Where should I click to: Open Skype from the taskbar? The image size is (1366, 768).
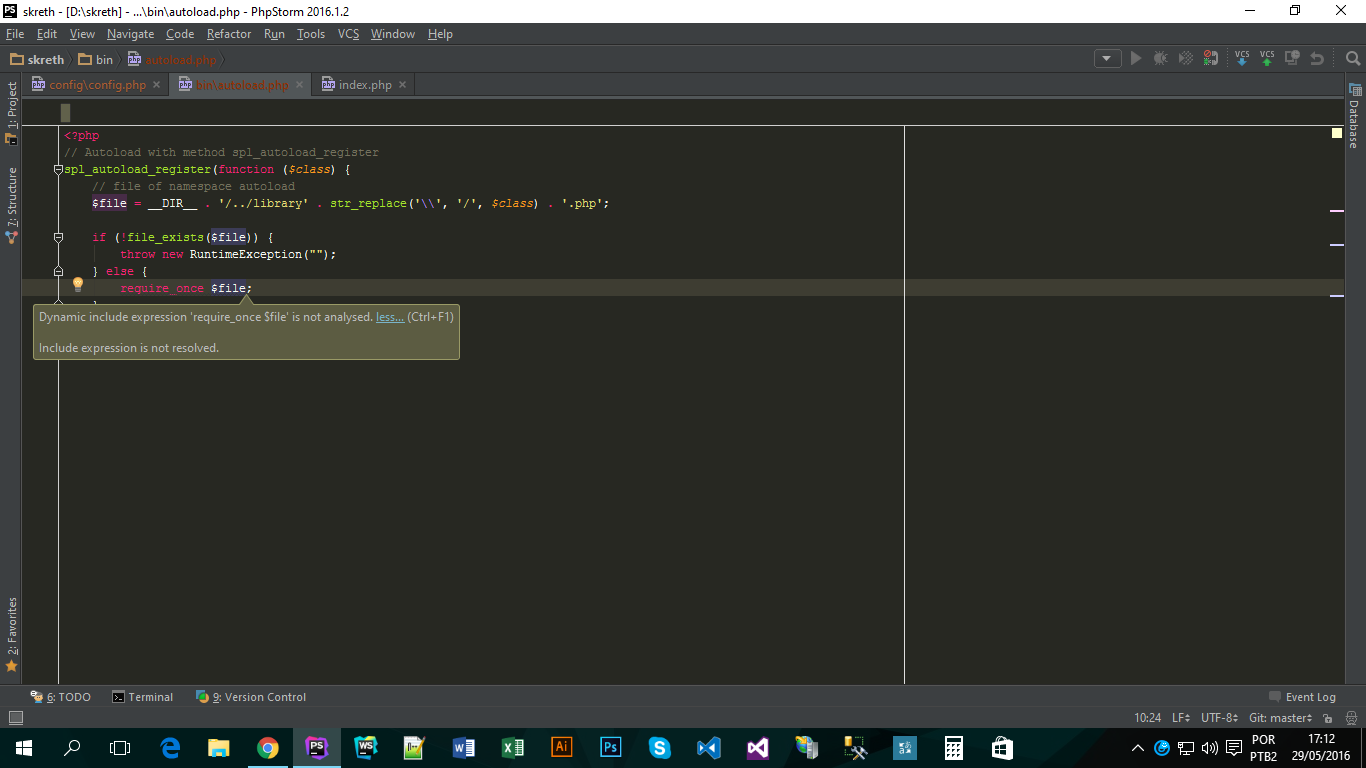[659, 747]
